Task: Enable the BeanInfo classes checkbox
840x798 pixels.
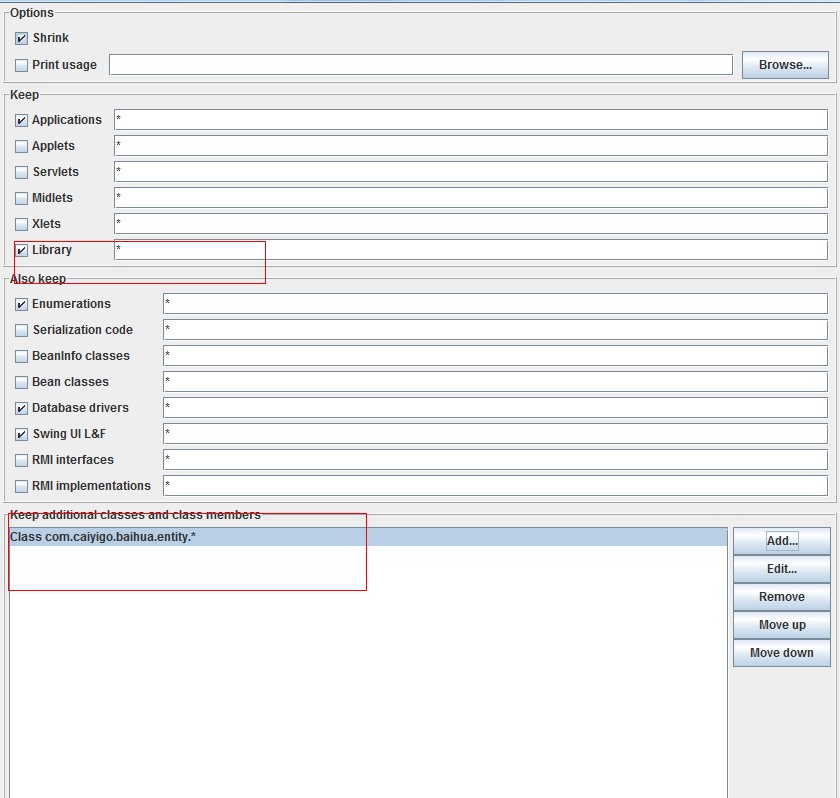Action: [21, 357]
